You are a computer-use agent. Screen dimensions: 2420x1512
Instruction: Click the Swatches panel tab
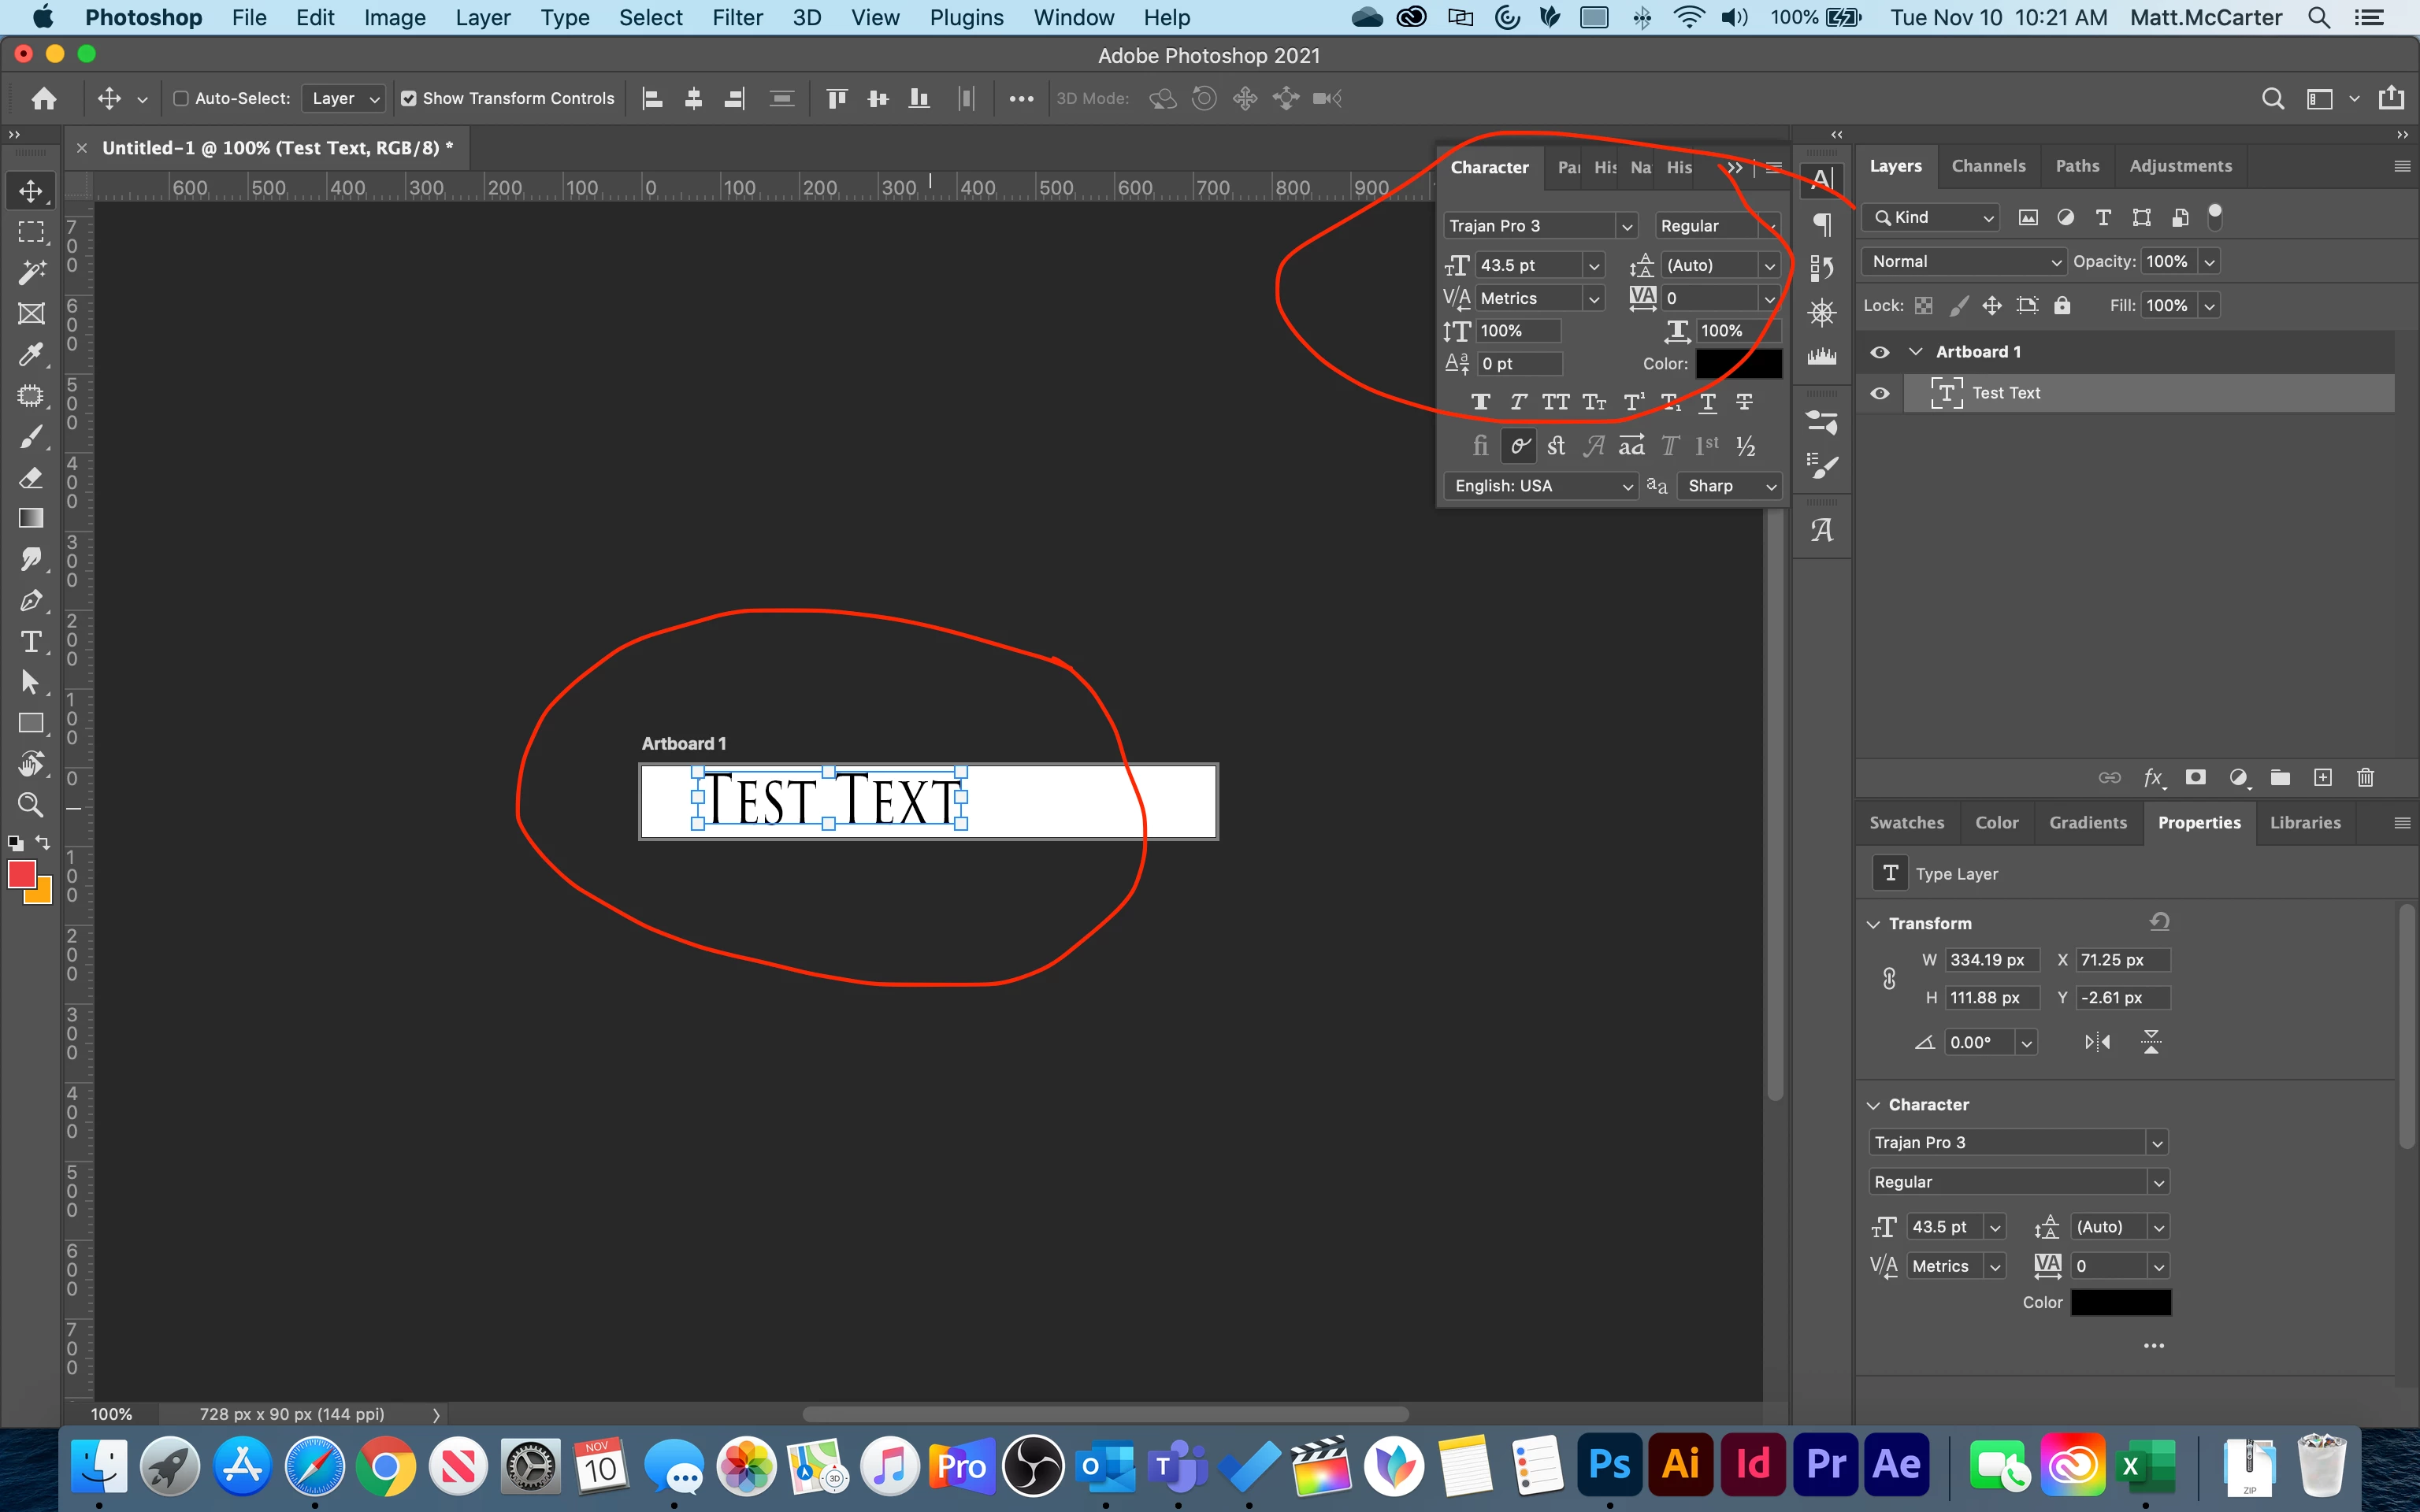[x=1906, y=823]
